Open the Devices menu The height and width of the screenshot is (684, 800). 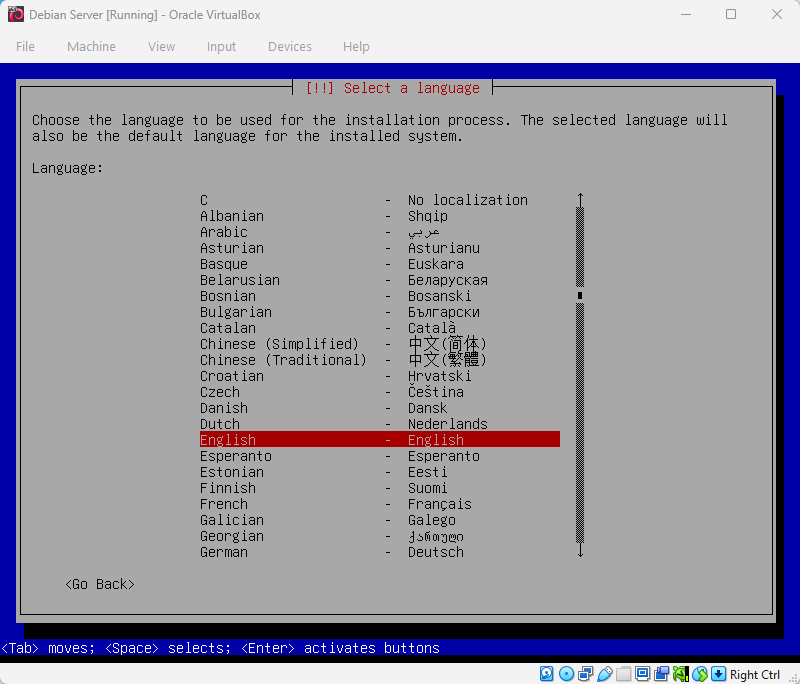coord(289,46)
